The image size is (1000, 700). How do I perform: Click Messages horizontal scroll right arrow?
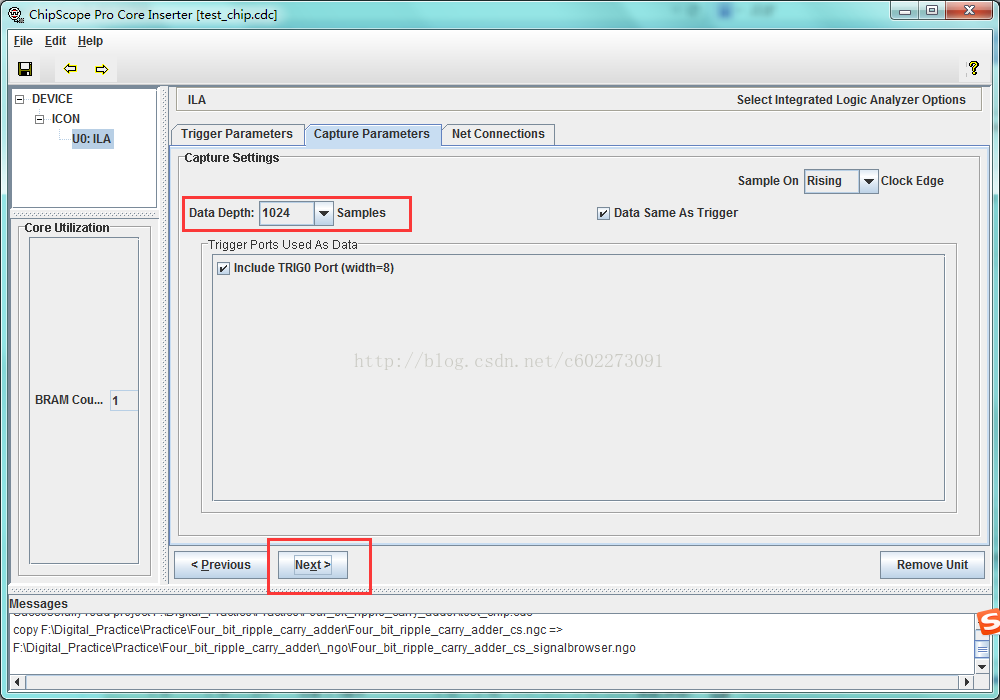pyautogui.click(x=967, y=682)
